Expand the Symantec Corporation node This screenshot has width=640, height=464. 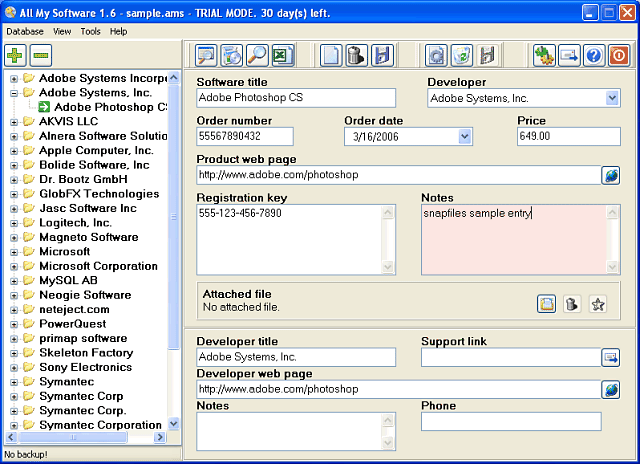point(14,426)
